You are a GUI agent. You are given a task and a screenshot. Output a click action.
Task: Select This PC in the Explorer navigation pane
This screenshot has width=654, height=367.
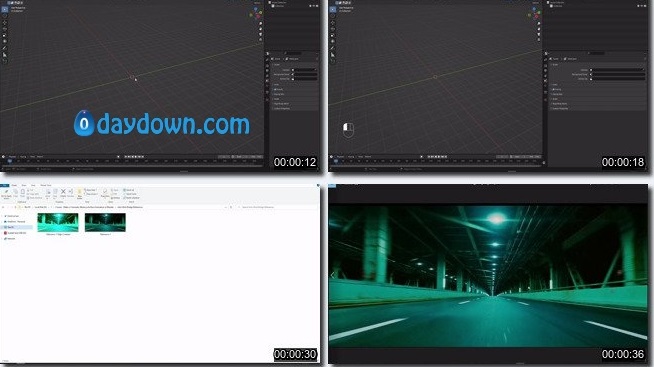coord(10,227)
